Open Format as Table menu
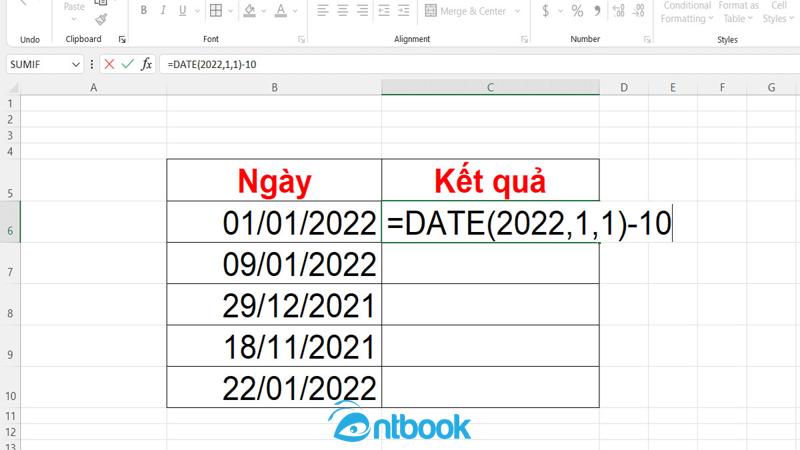 (738, 12)
